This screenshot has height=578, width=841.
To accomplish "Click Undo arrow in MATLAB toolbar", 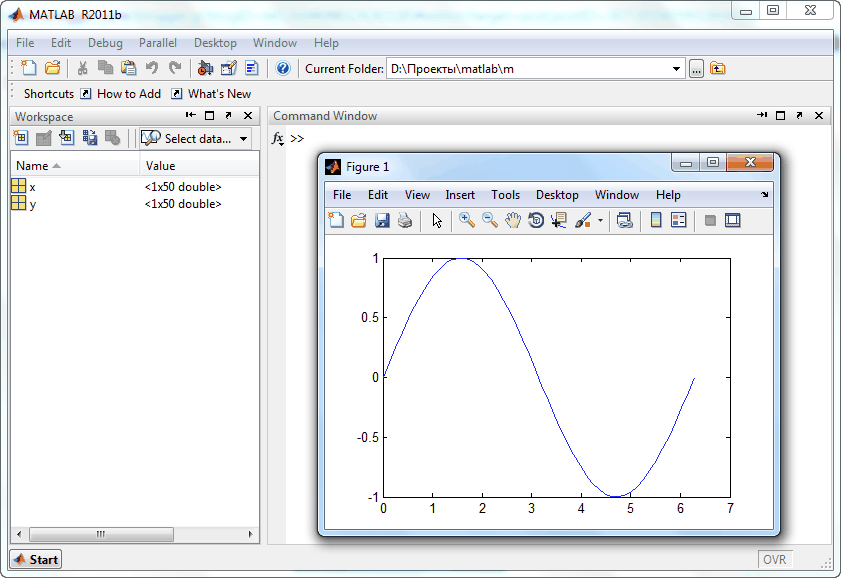I will pyautogui.click(x=152, y=68).
